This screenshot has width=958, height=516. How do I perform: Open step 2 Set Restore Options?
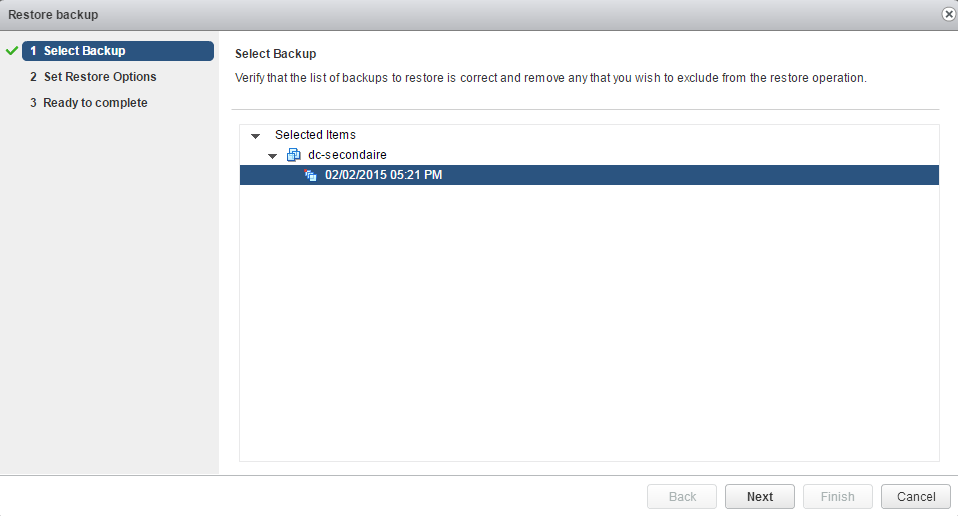tap(99, 77)
